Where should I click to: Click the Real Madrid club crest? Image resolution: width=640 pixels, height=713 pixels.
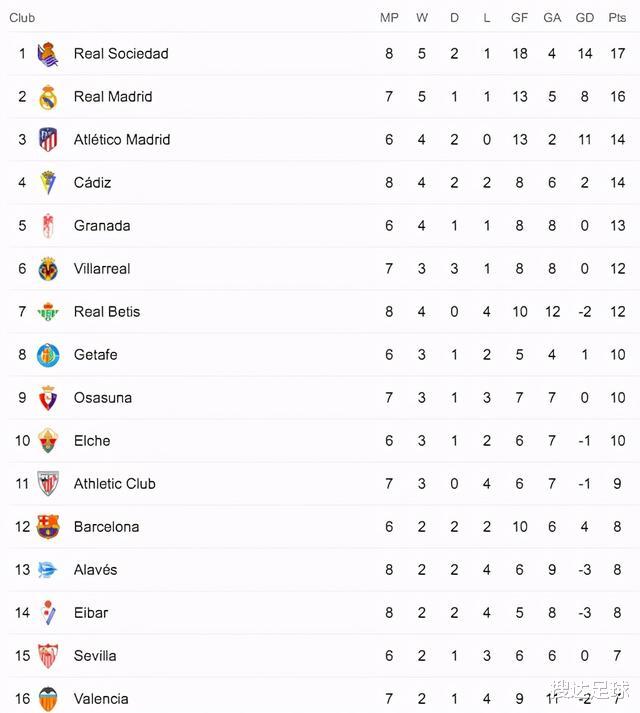point(48,97)
